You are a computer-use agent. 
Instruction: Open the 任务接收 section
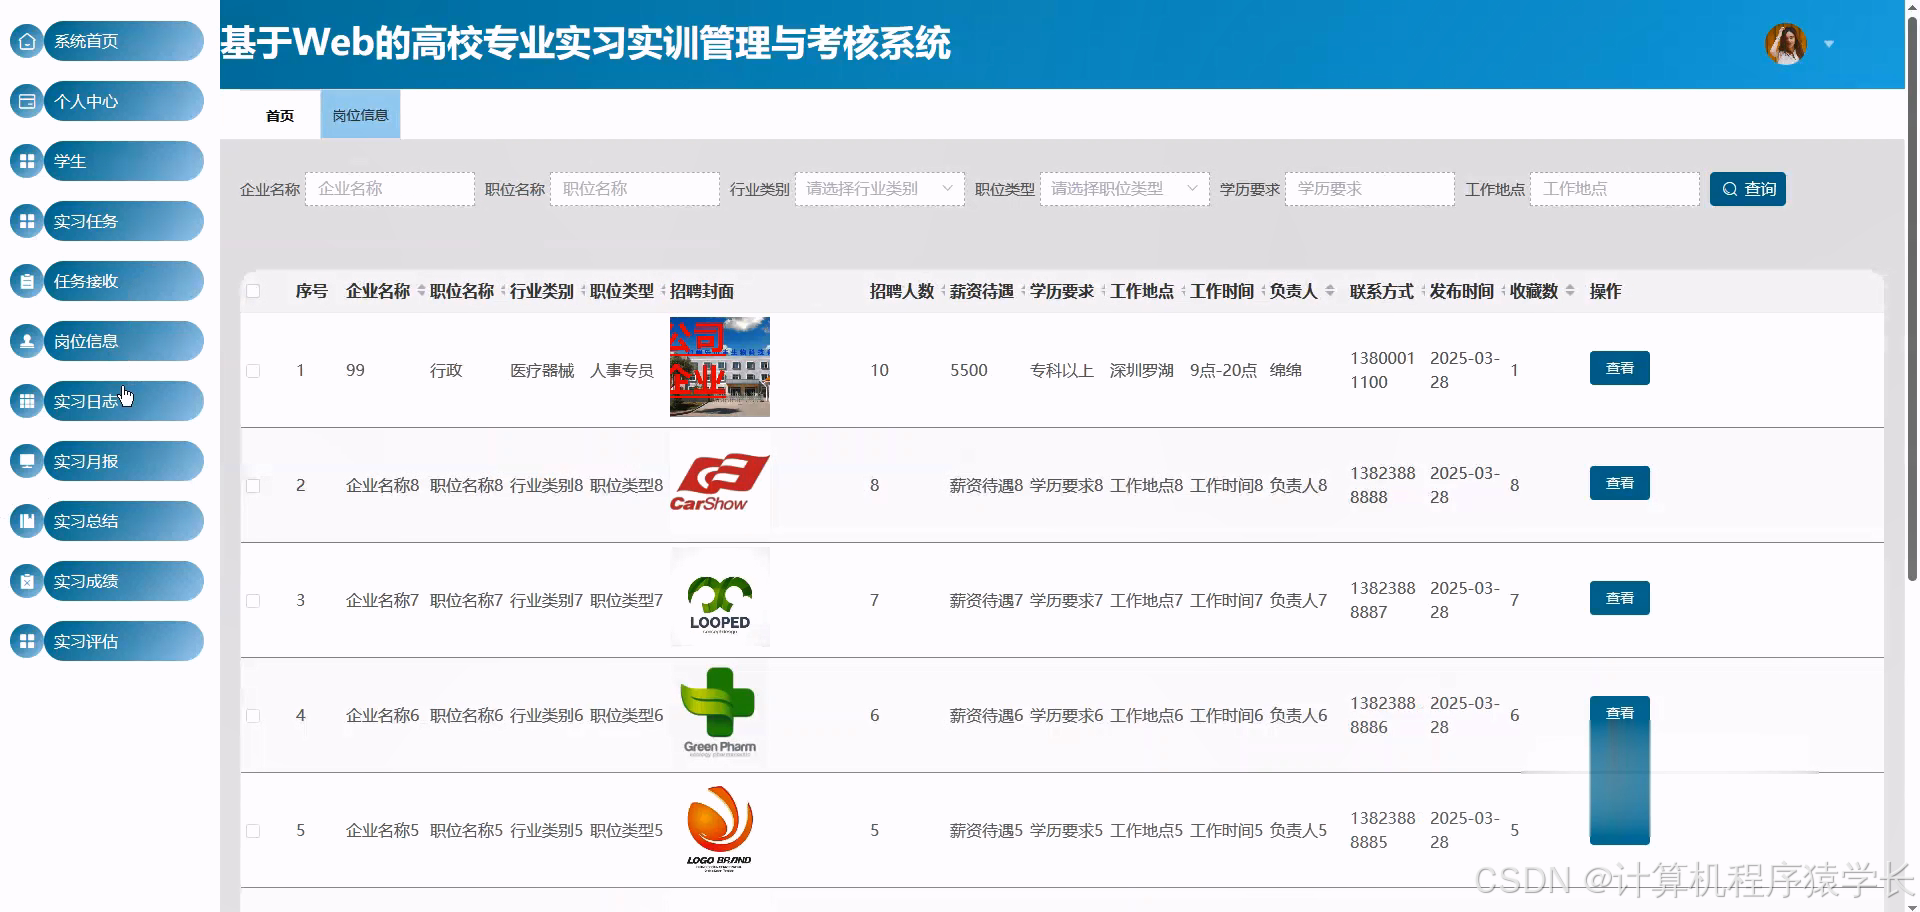pos(105,281)
